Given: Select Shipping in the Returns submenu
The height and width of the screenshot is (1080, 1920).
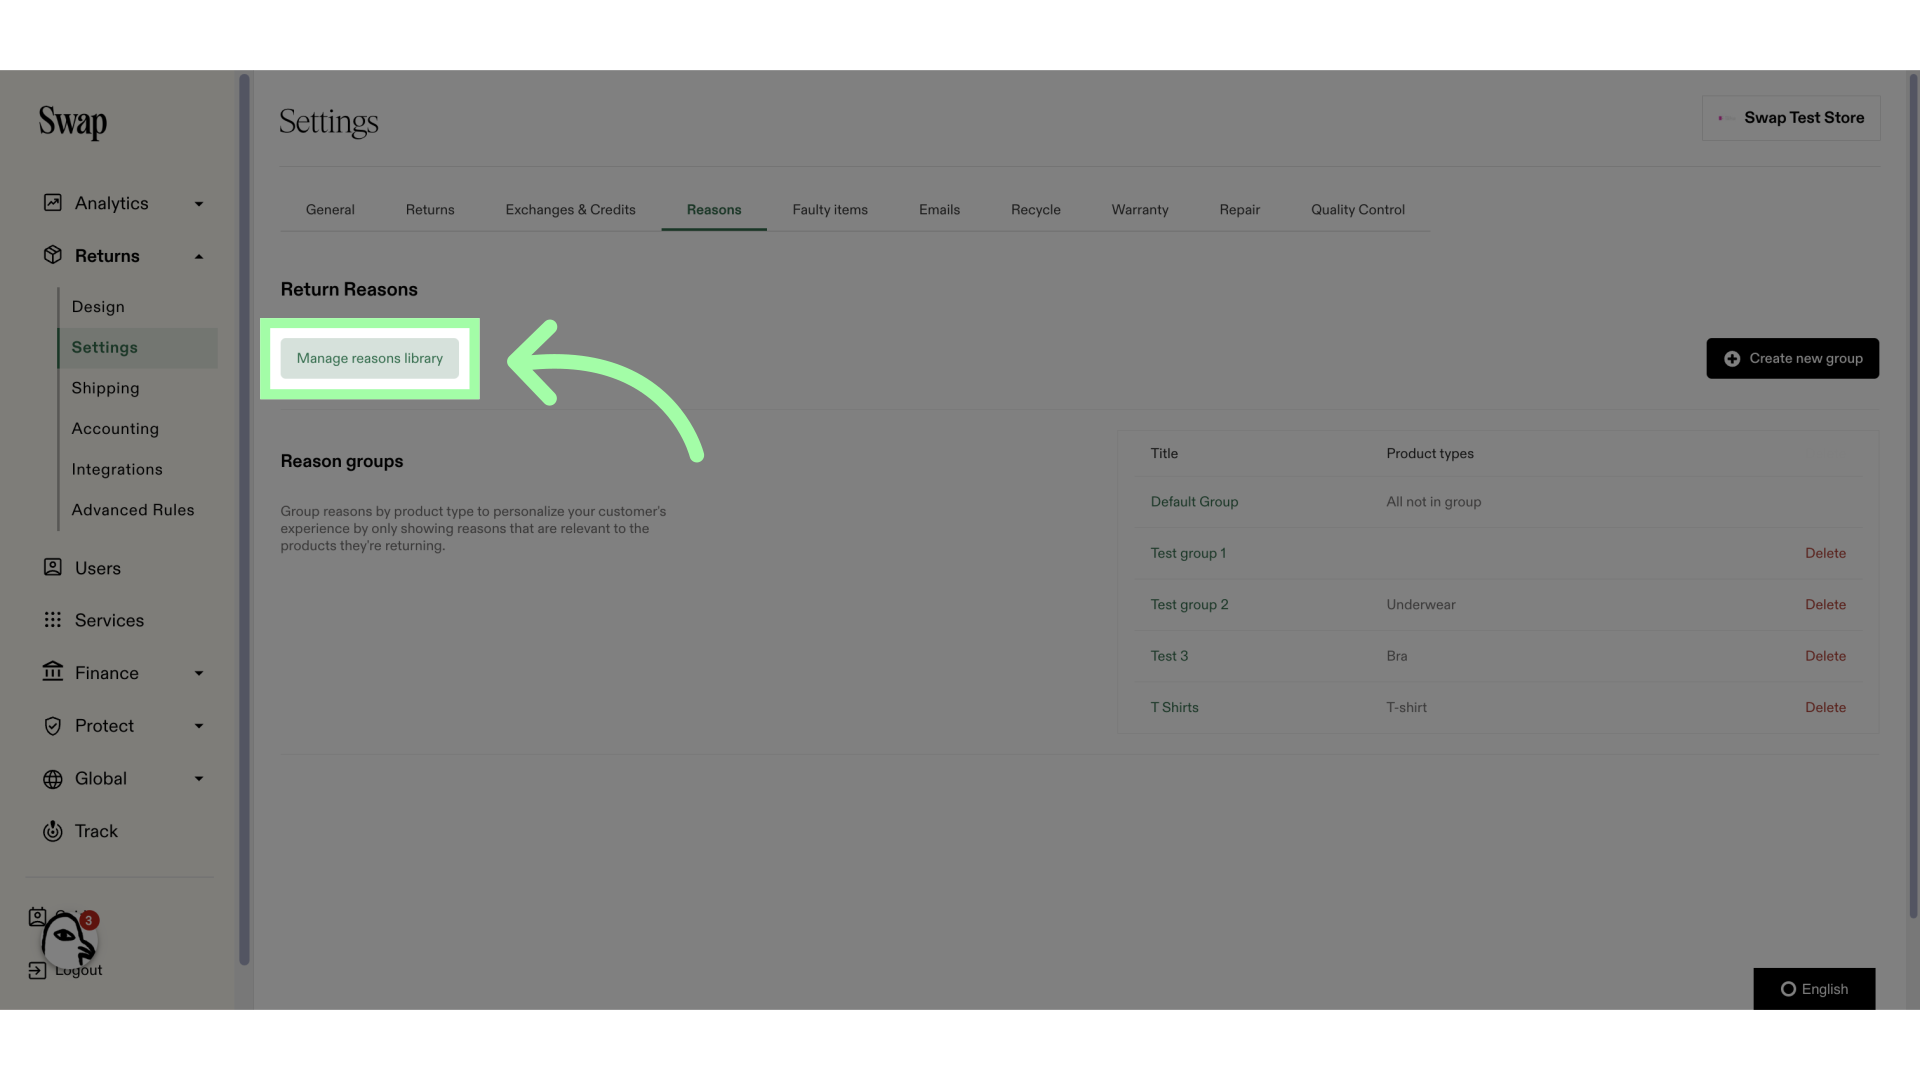Looking at the screenshot, I should click(x=105, y=388).
